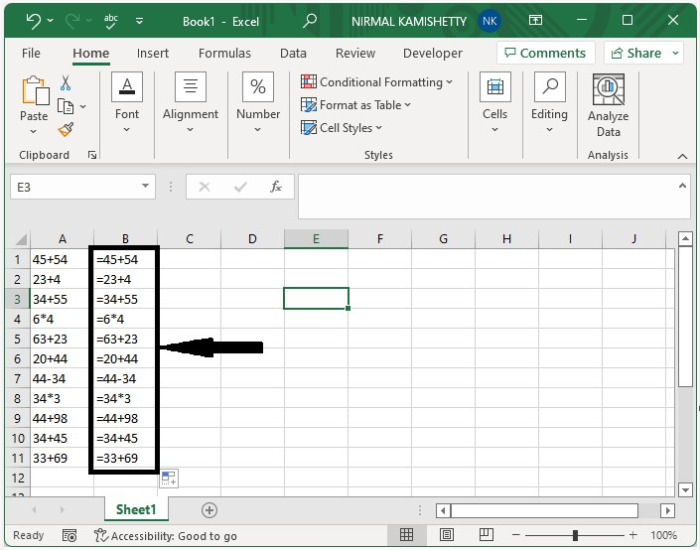Open the Editing group button
Image resolution: width=700 pixels, height=550 pixels.
[x=549, y=103]
